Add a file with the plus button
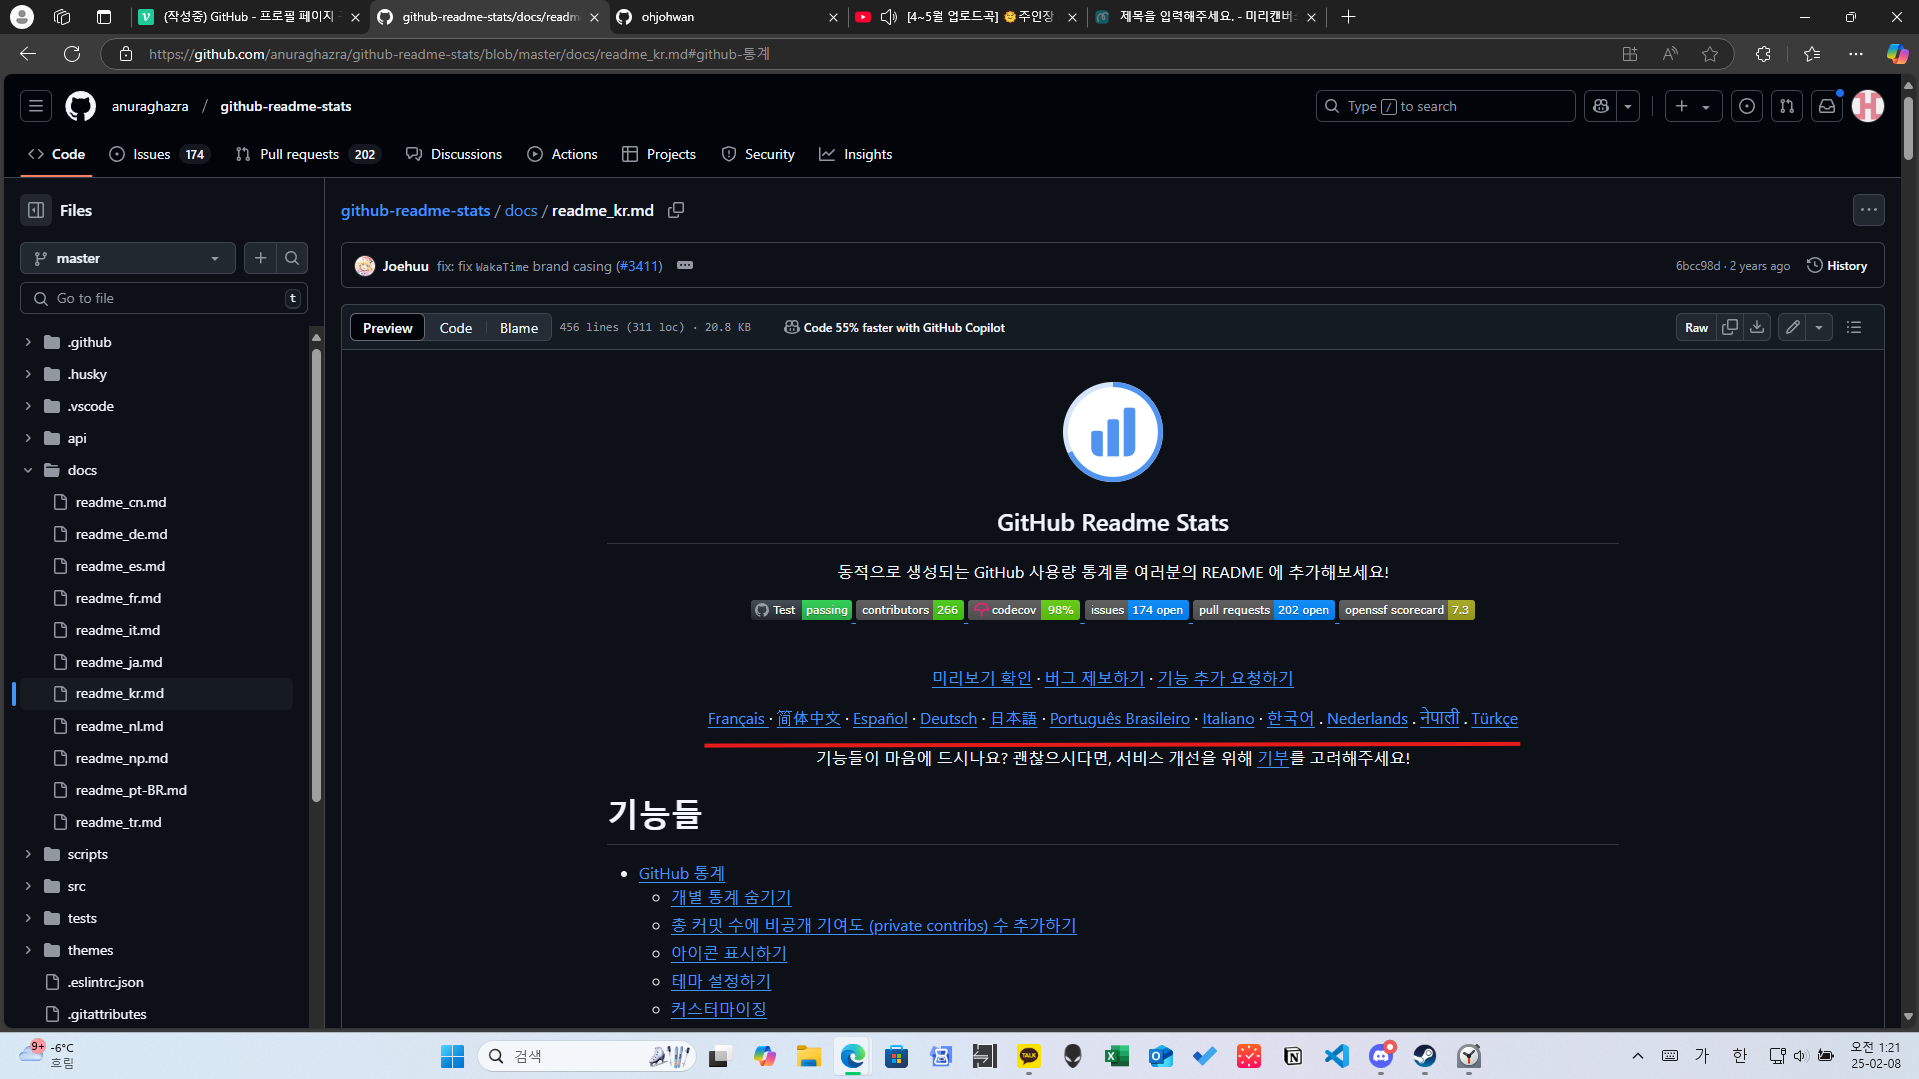Viewport: 1919px width, 1079px height. pos(261,258)
